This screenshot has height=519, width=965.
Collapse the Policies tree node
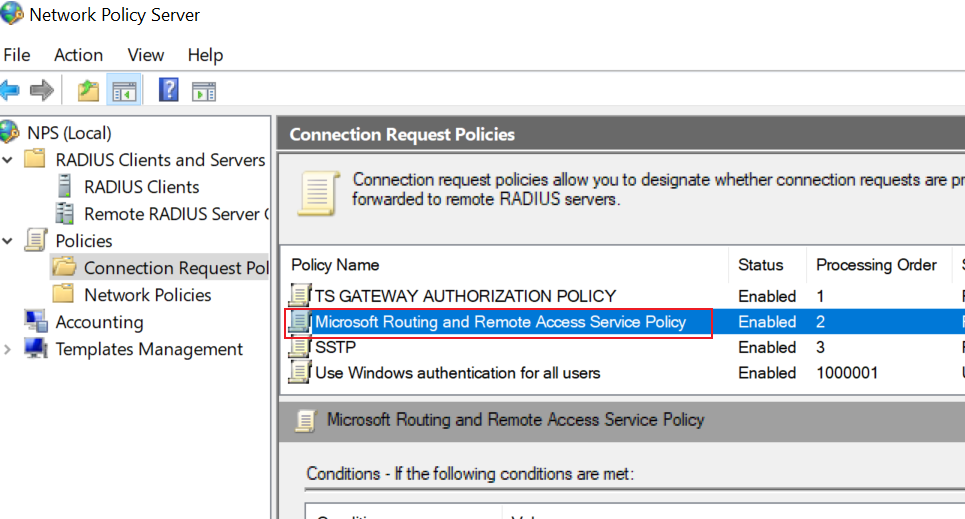[8, 241]
